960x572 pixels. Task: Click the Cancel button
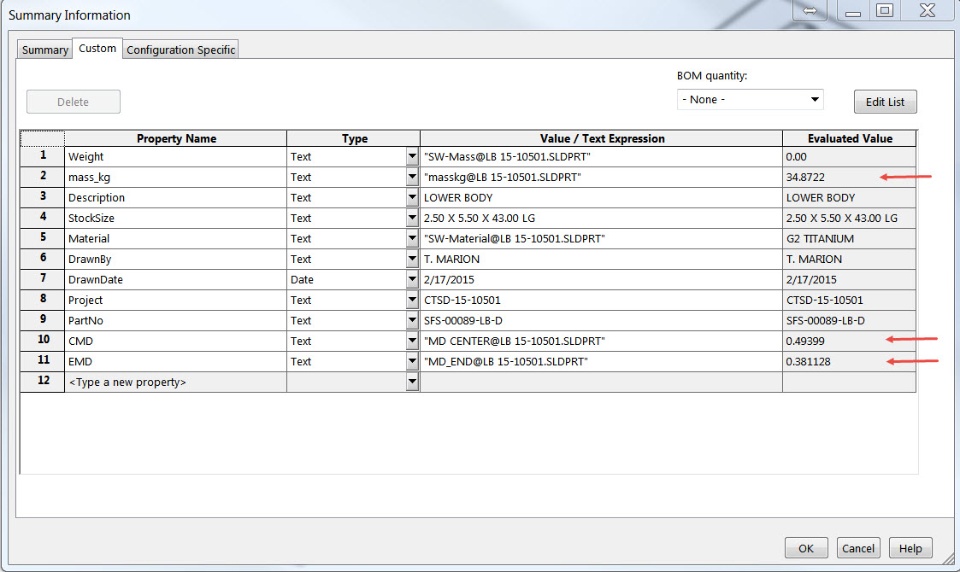(x=858, y=548)
